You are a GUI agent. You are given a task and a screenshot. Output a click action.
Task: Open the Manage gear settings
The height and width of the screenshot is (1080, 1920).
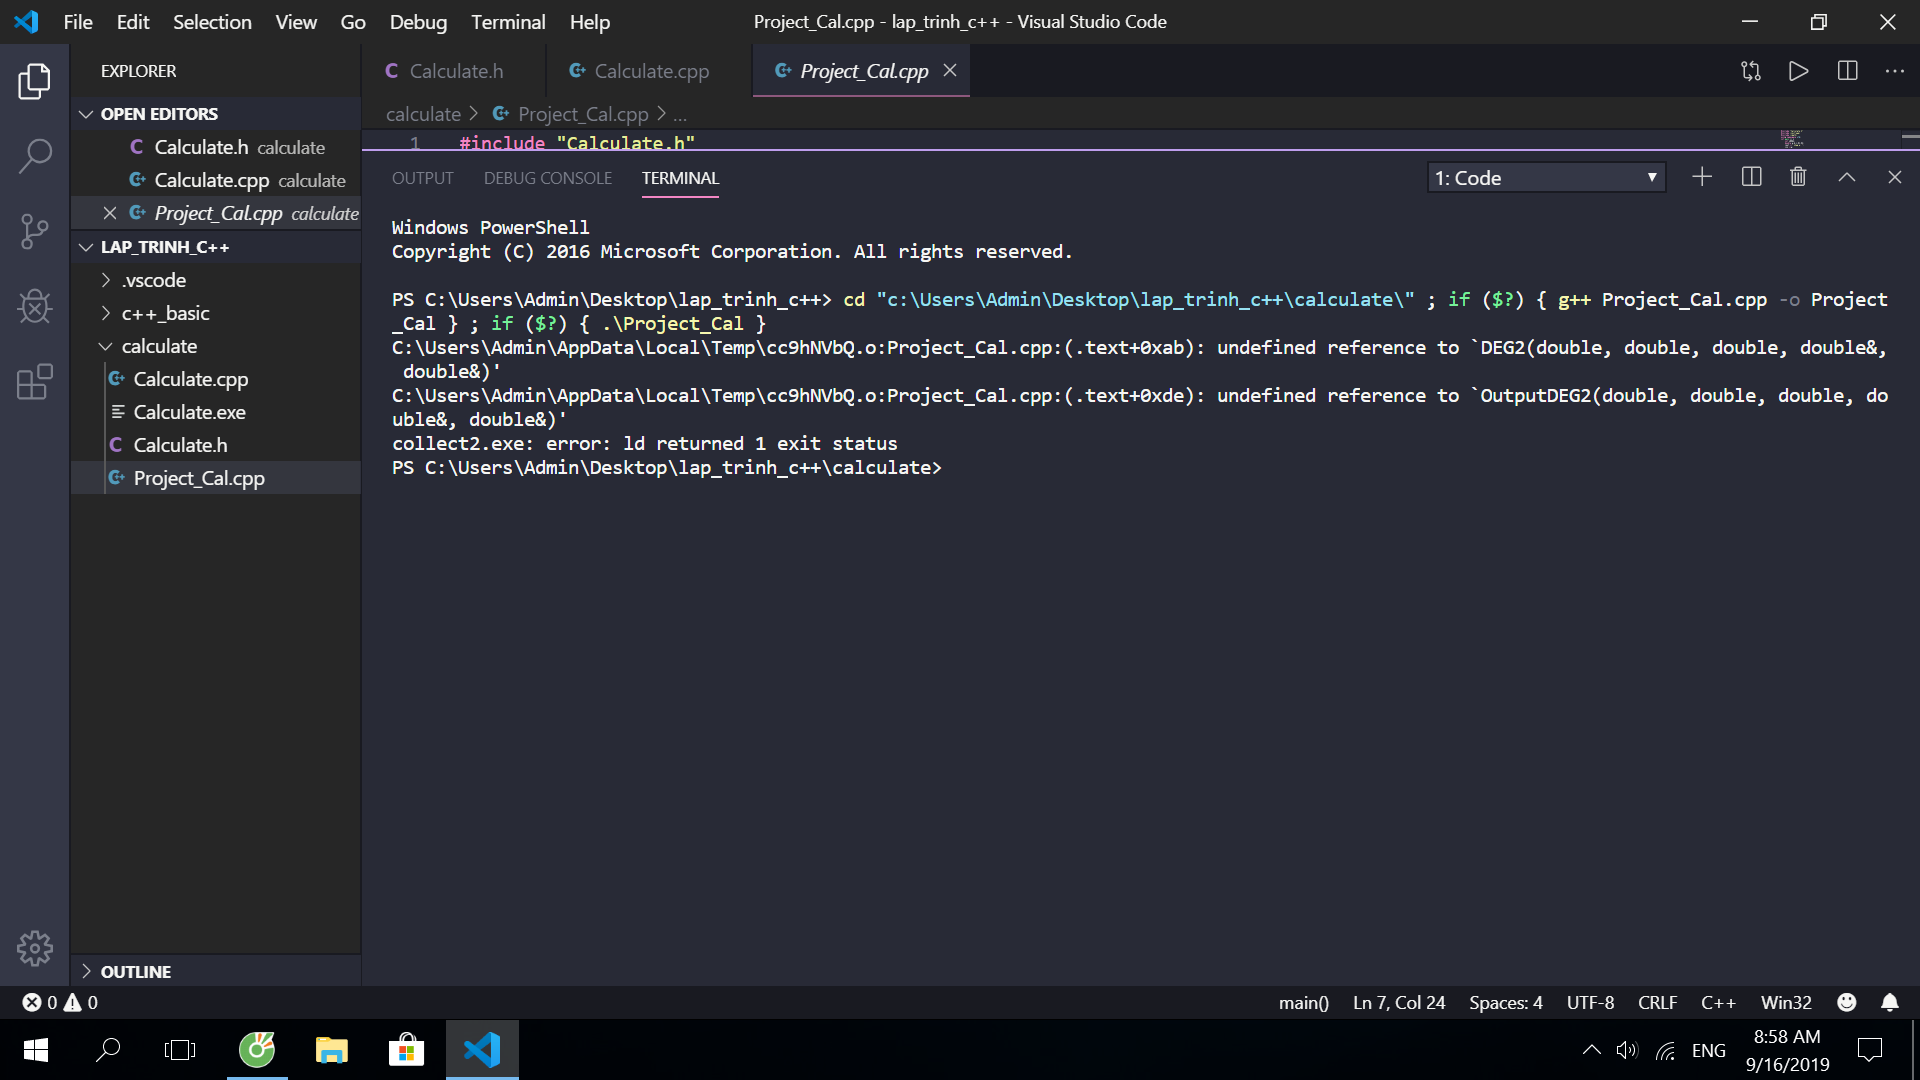click(35, 948)
